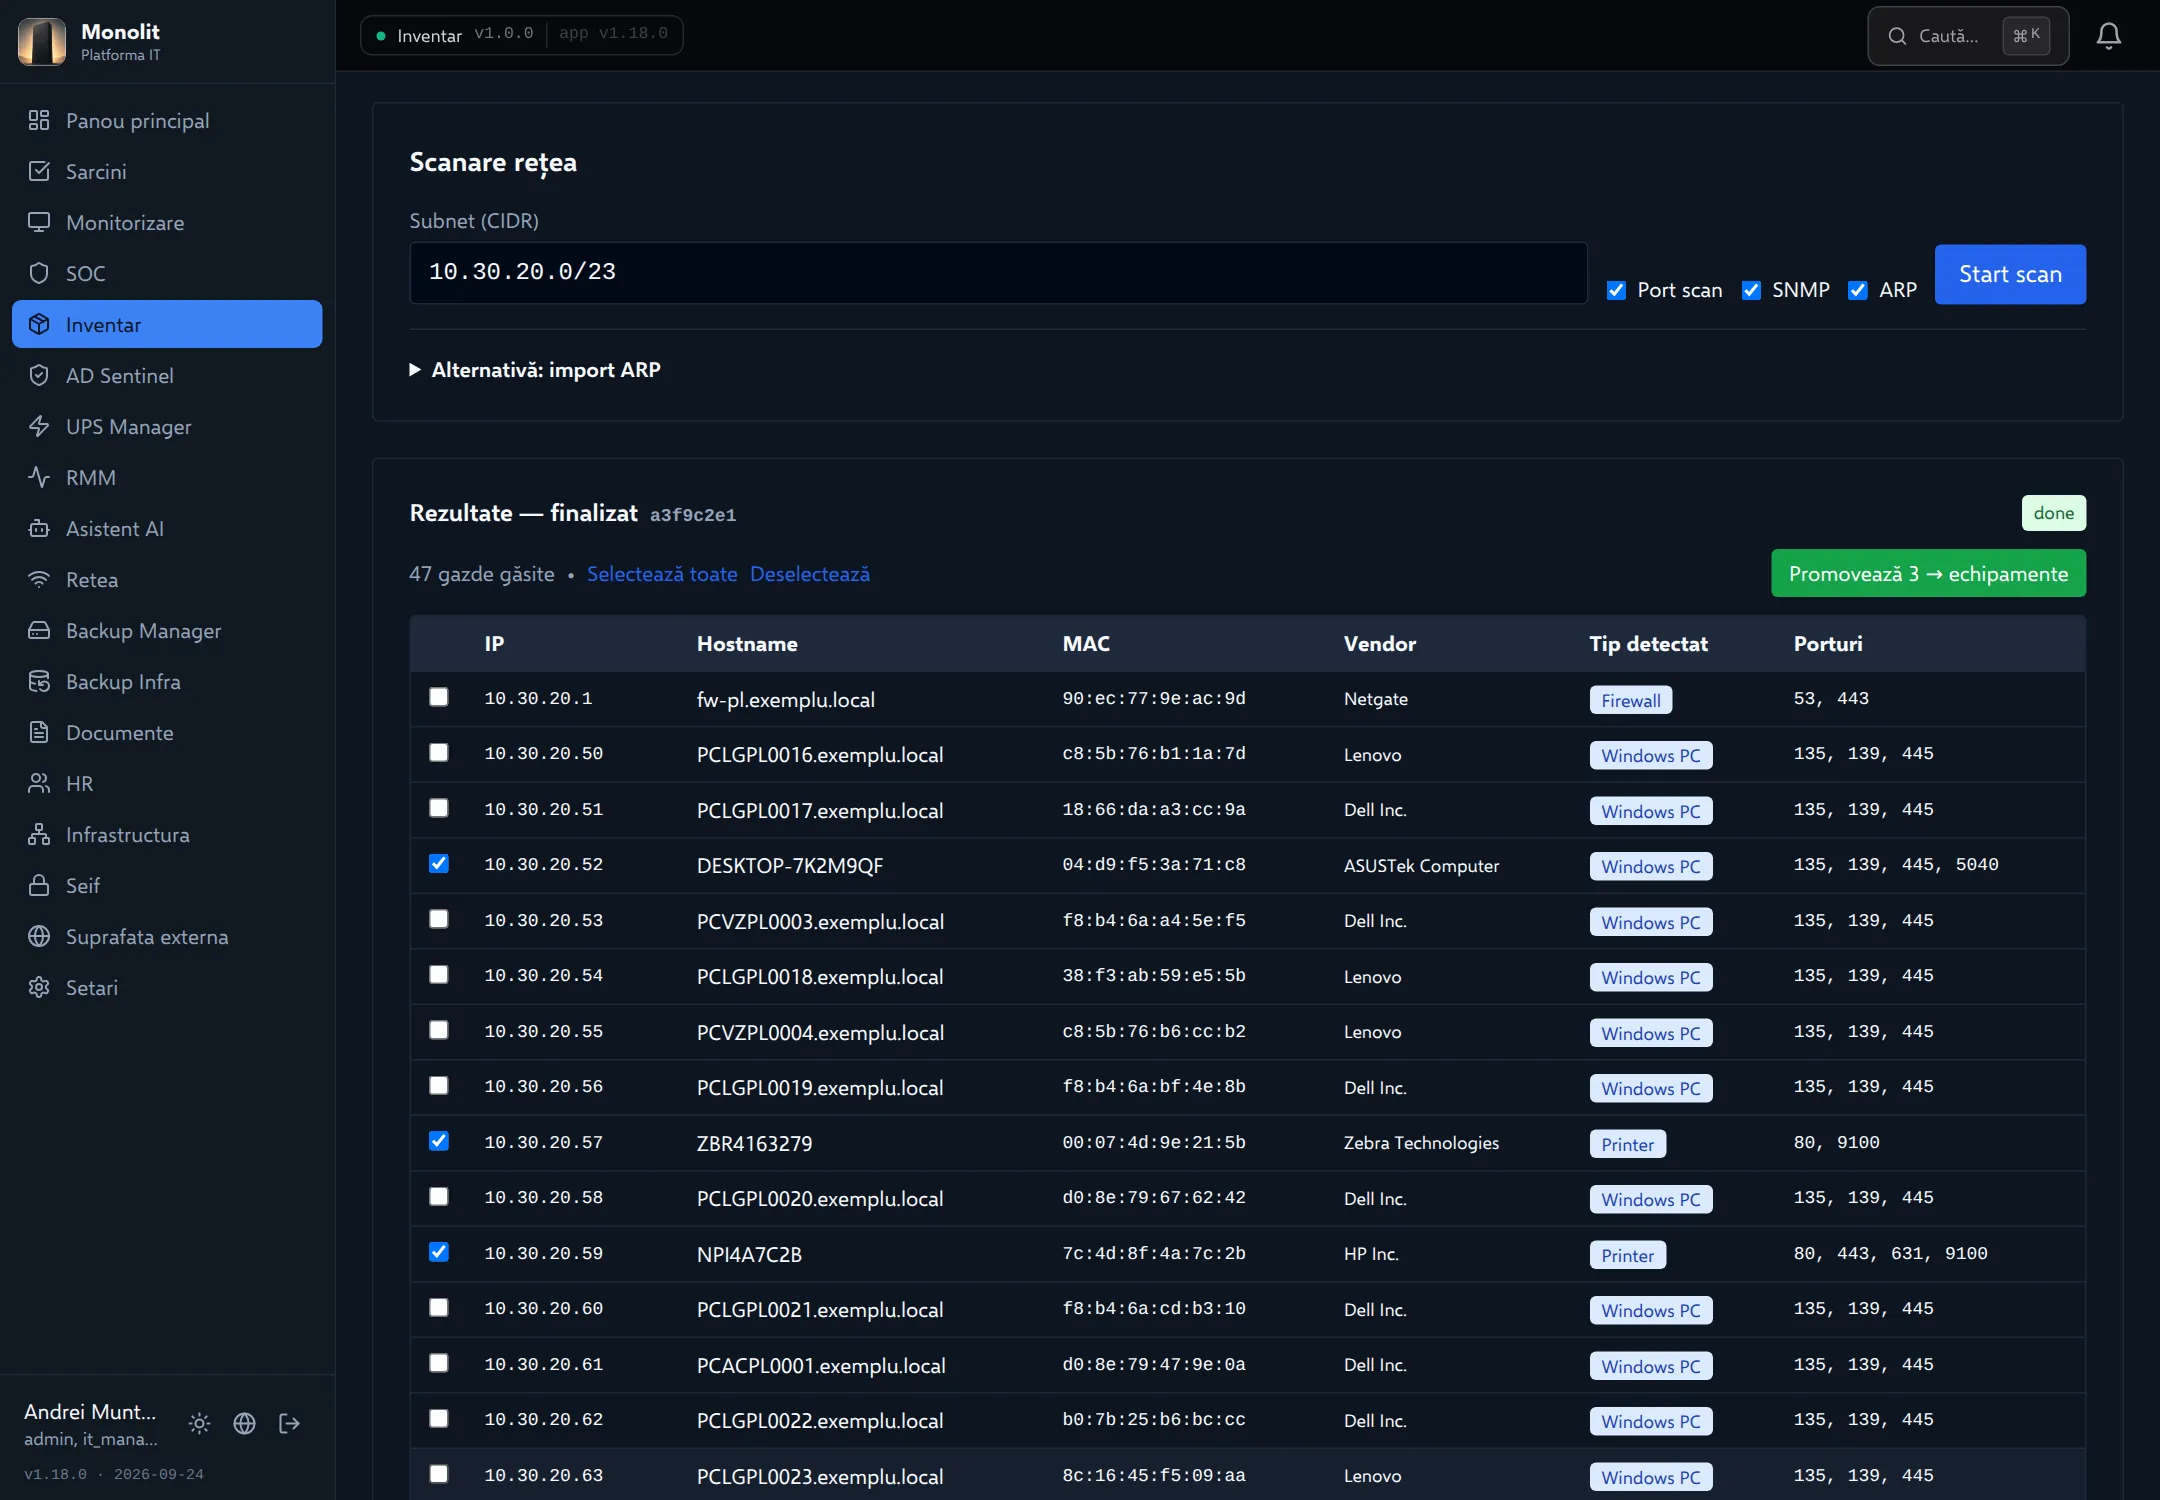Click the UPS Manager lightning icon

pyautogui.click(x=39, y=426)
